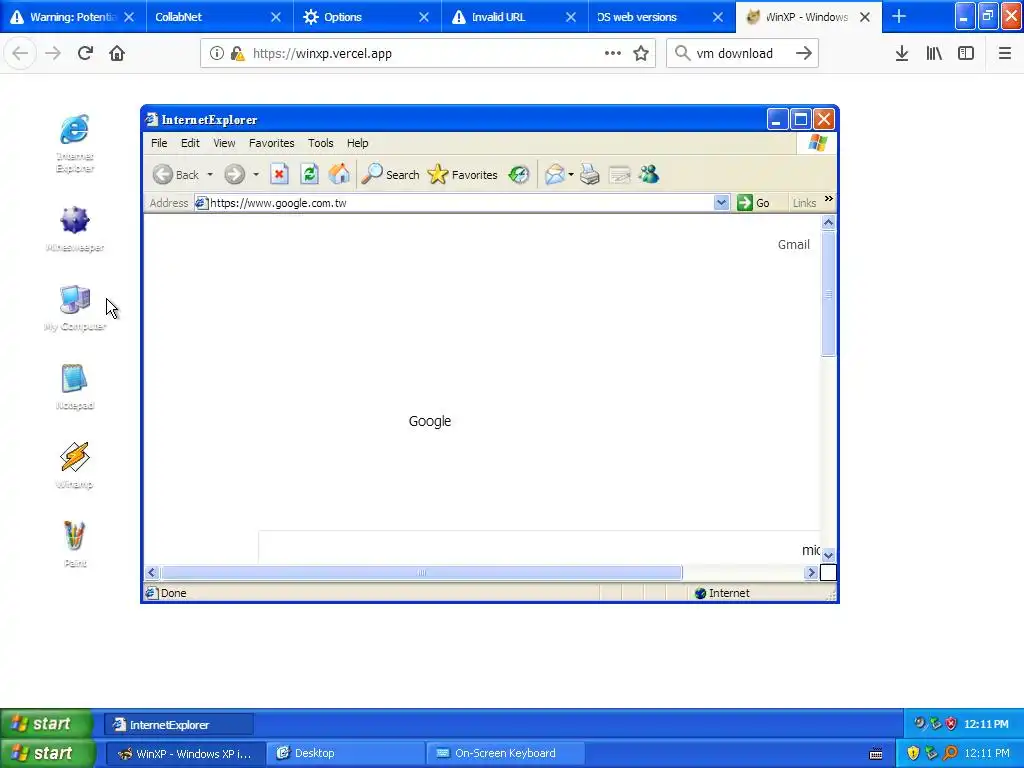The height and width of the screenshot is (768, 1024).
Task: Open the Favorites star toolbar button
Action: pyautogui.click(x=462, y=174)
